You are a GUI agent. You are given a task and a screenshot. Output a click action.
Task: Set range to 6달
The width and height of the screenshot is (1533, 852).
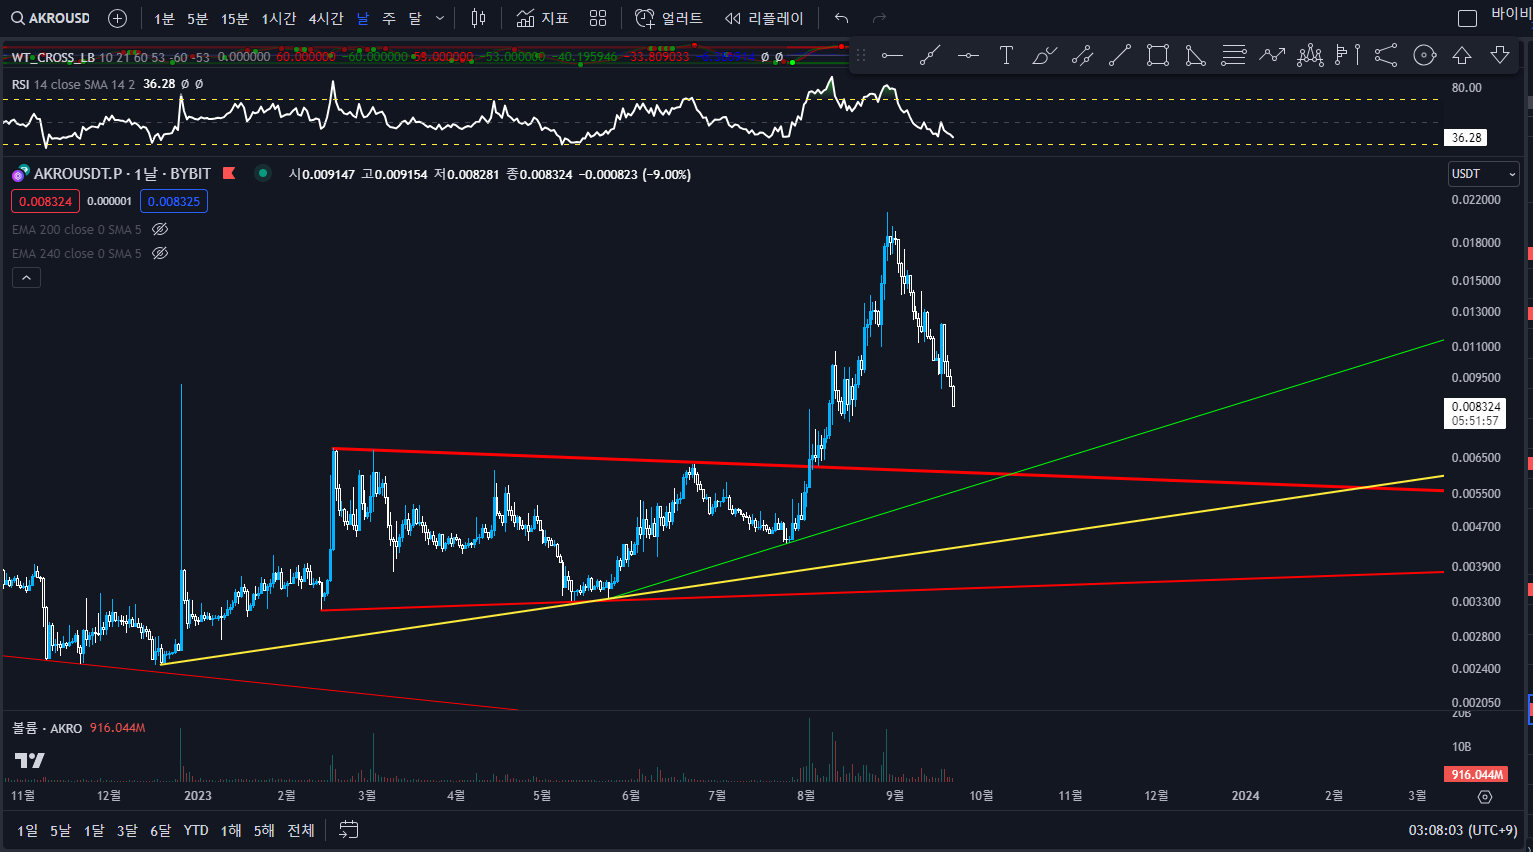pyautogui.click(x=161, y=830)
